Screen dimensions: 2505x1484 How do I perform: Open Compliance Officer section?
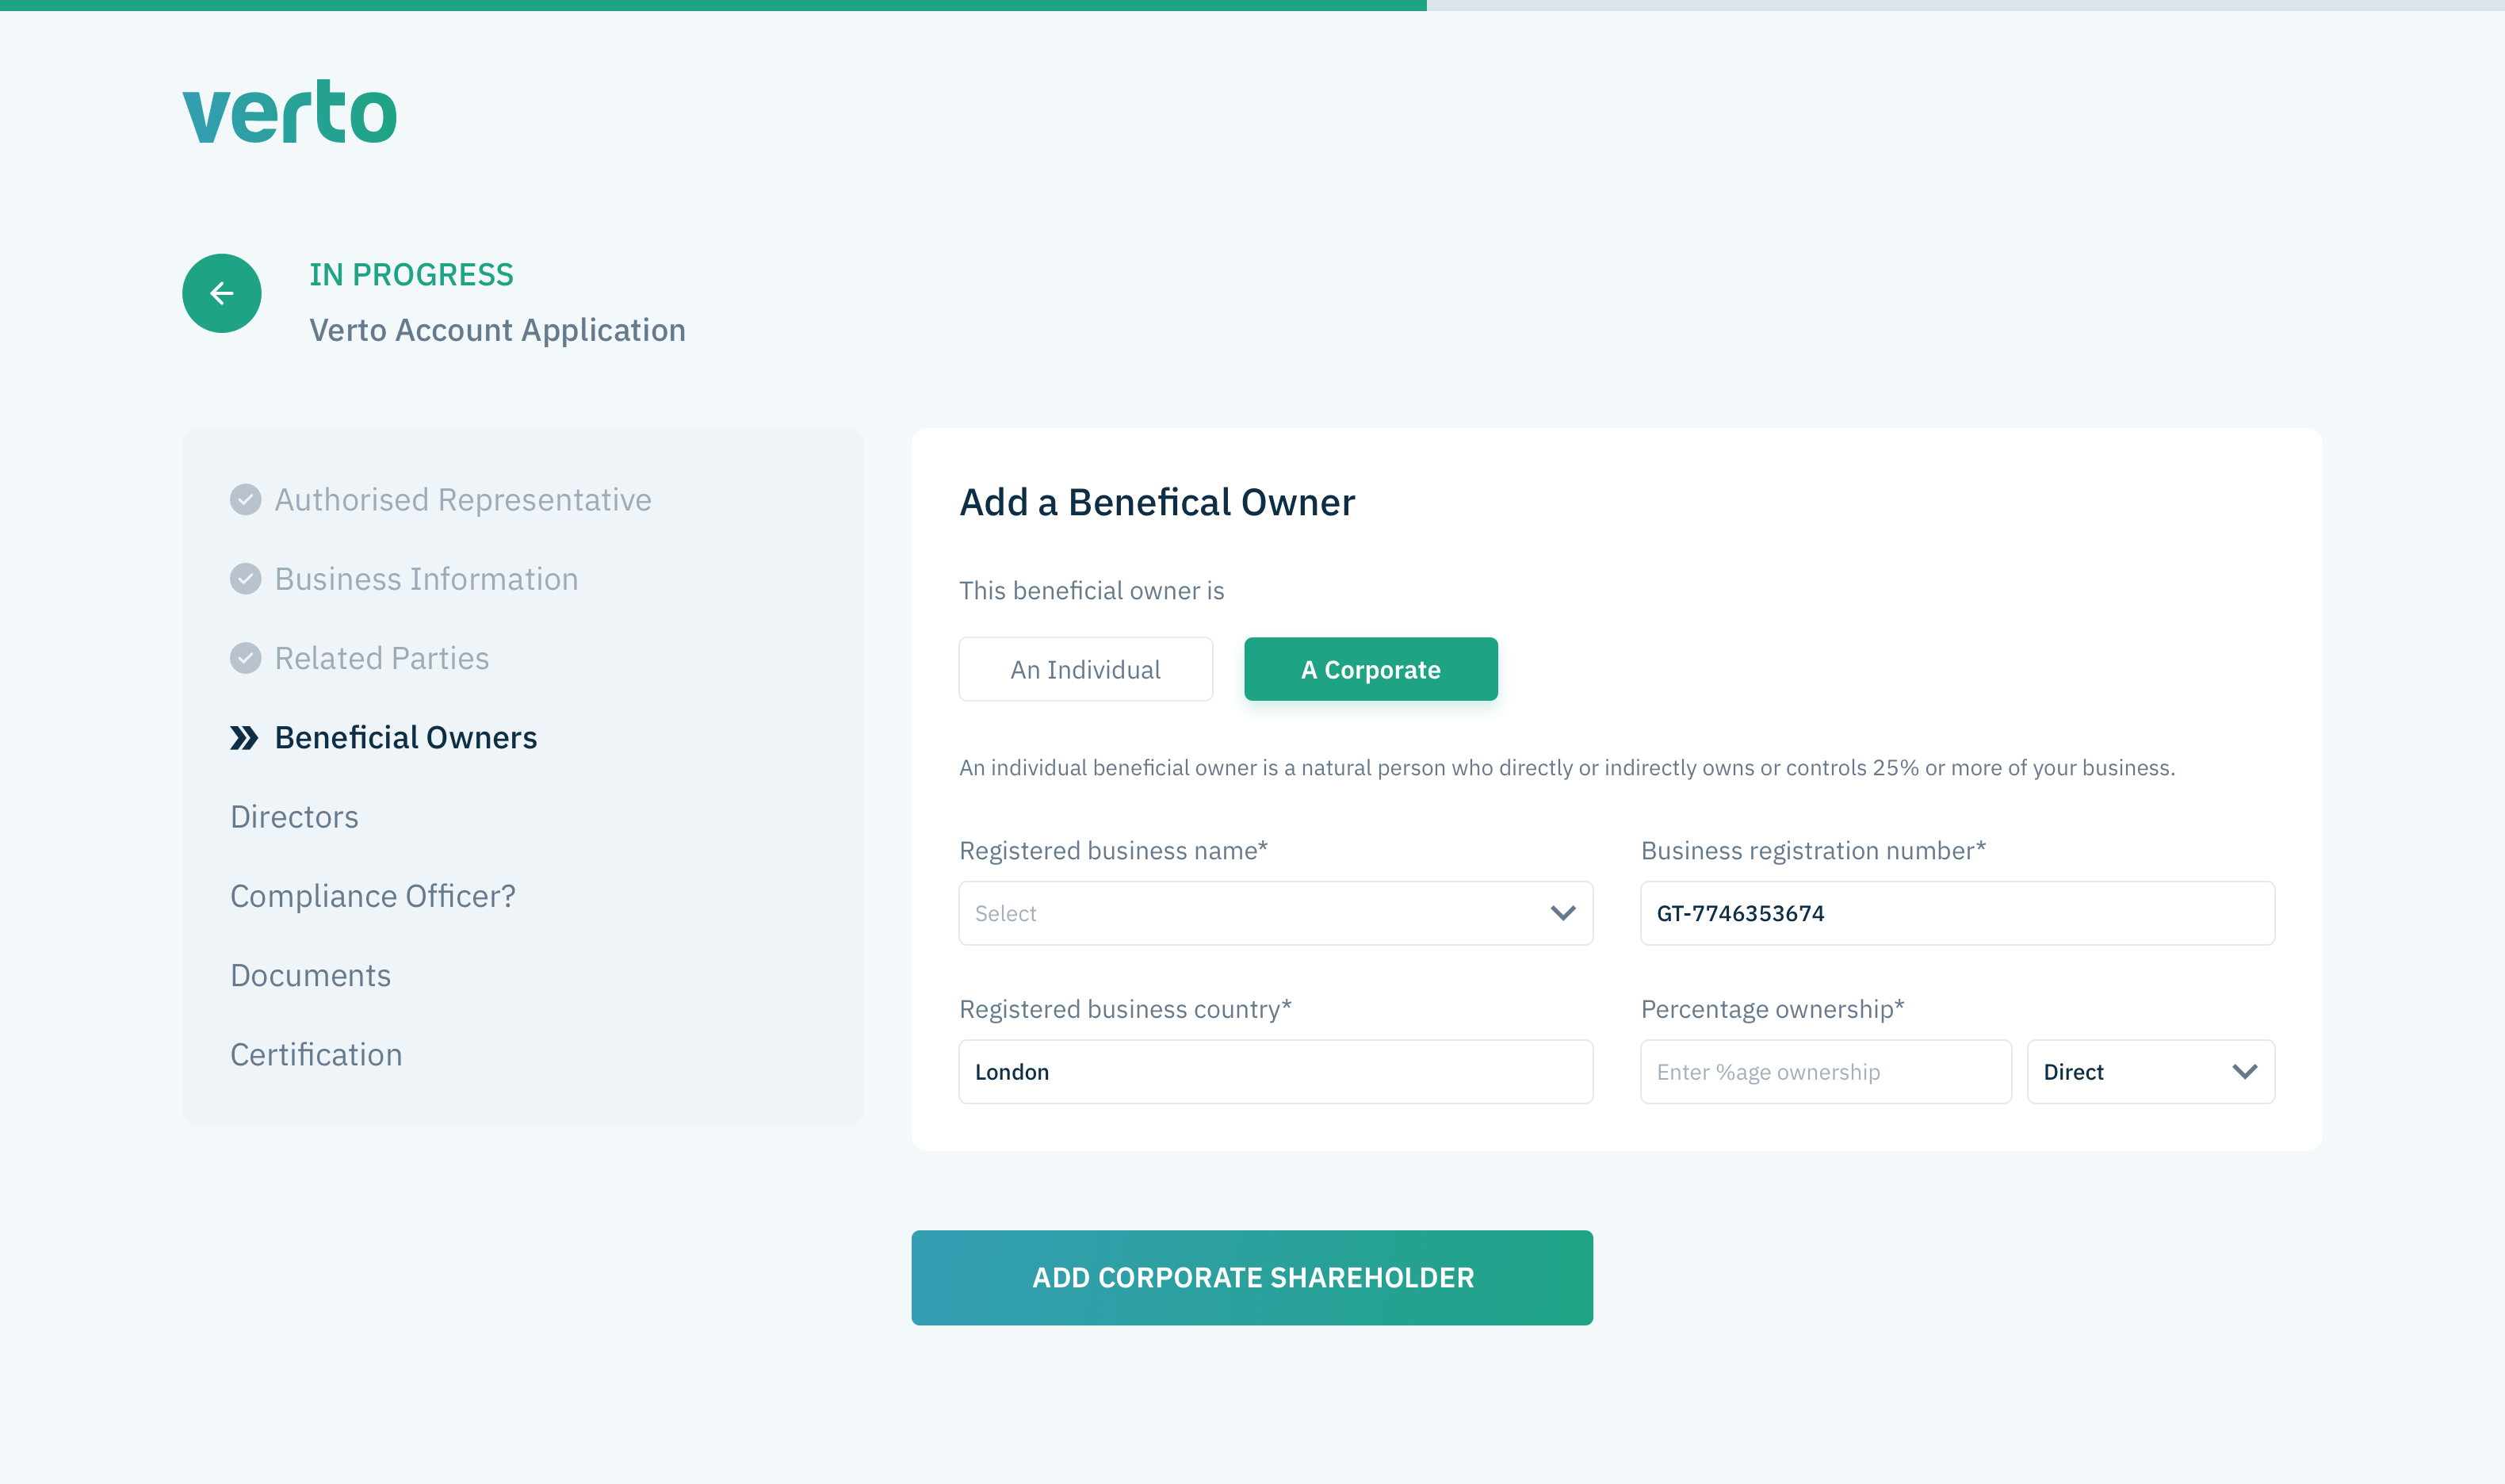pyautogui.click(x=372, y=896)
